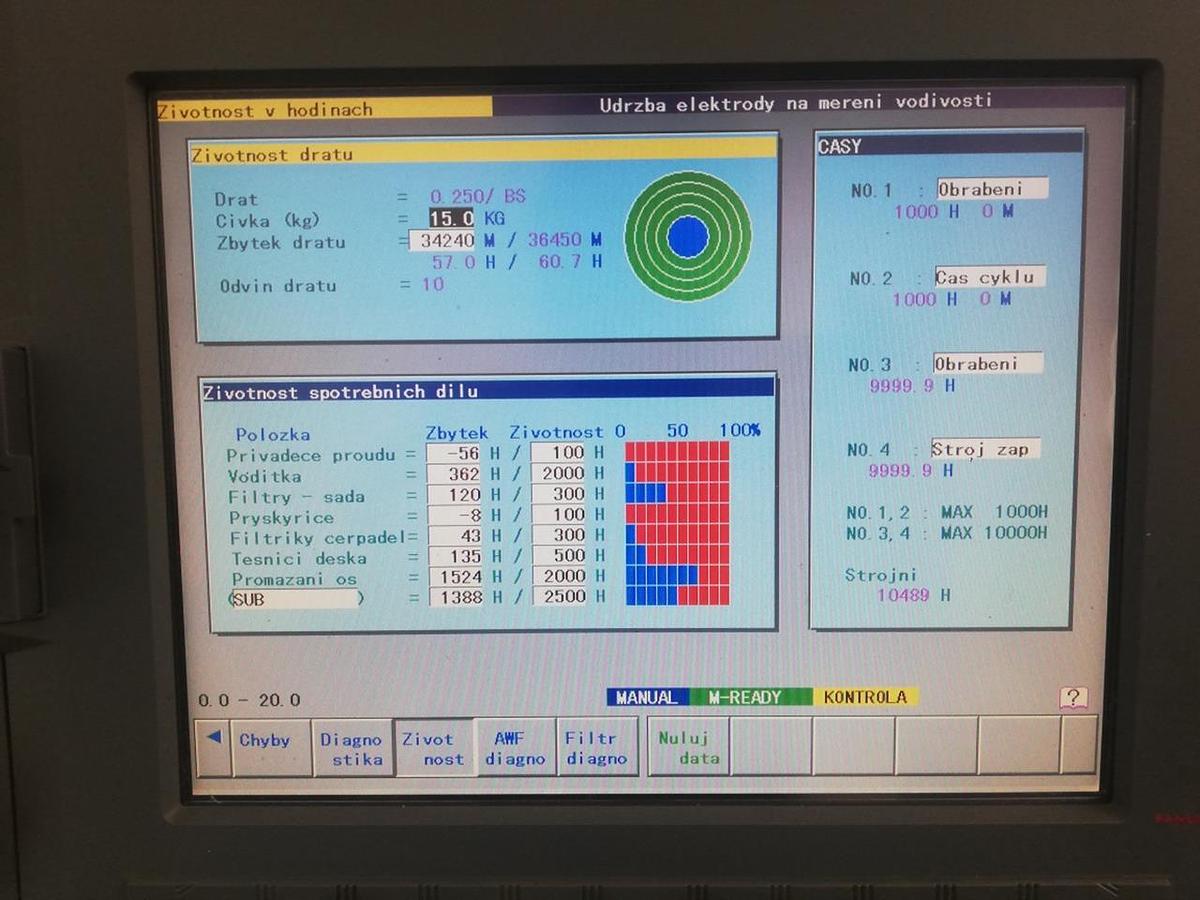Image resolution: width=1200 pixels, height=900 pixels.
Task: Select Pryskyrice lifetime 100 field
Action: pyautogui.click(x=558, y=515)
